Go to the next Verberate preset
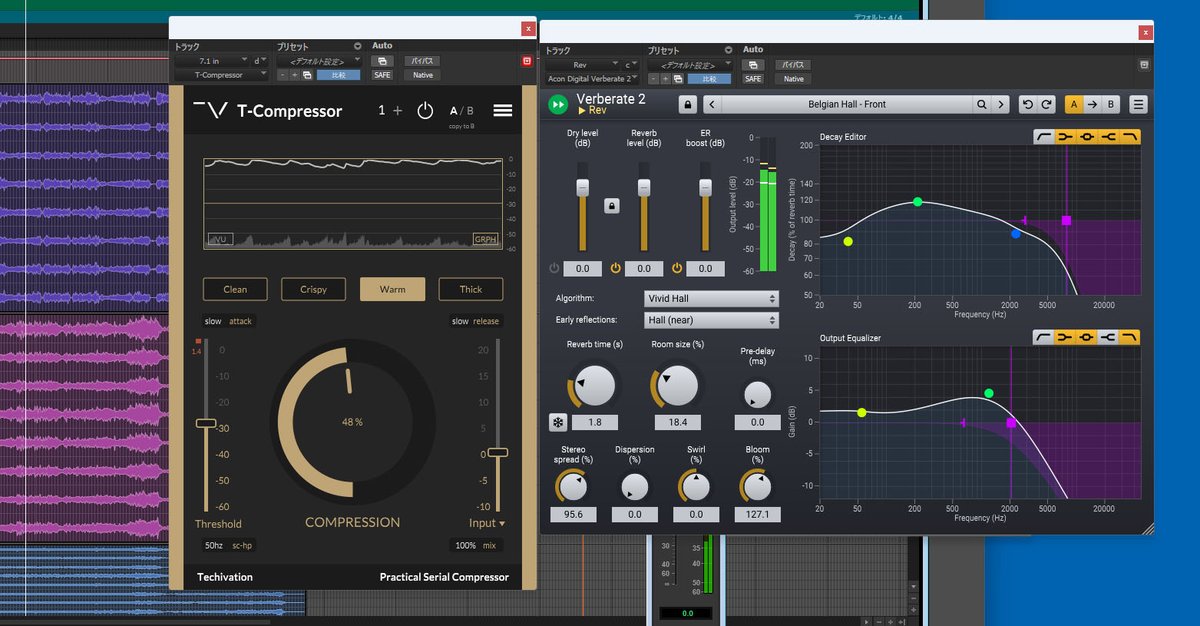 click(x=1001, y=104)
